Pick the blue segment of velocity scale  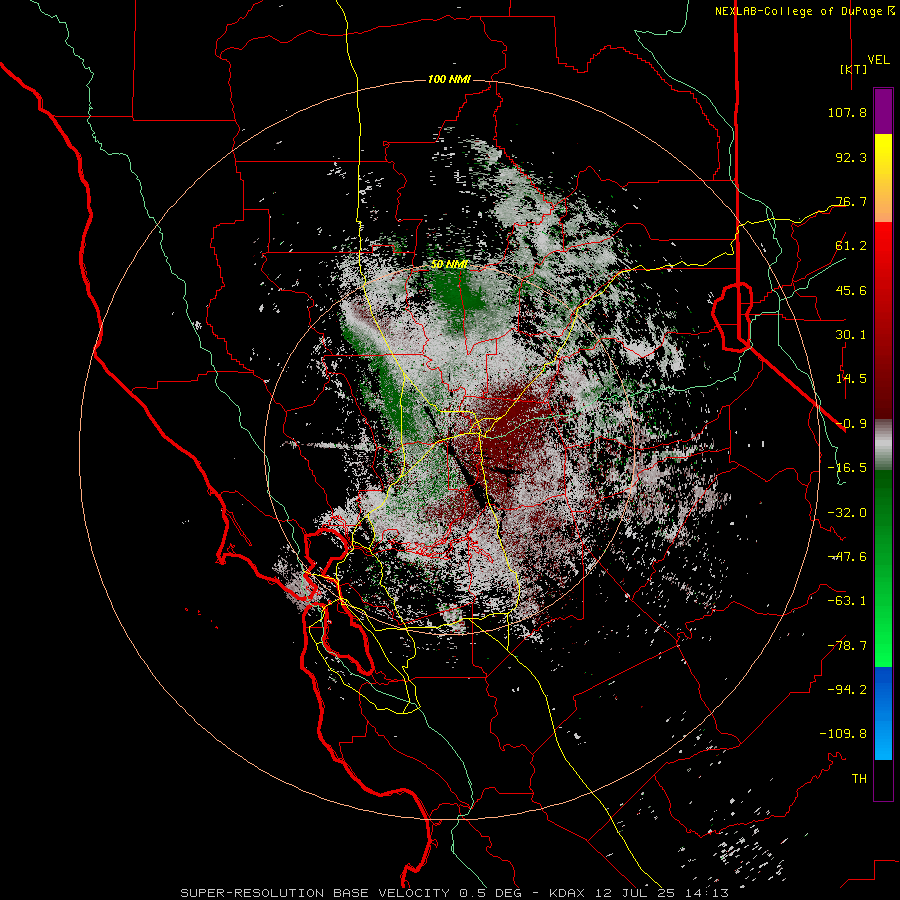click(x=883, y=713)
